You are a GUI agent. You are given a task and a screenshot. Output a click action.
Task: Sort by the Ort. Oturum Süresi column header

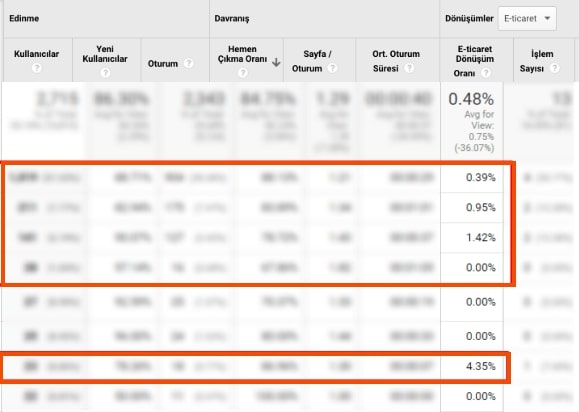click(x=396, y=61)
